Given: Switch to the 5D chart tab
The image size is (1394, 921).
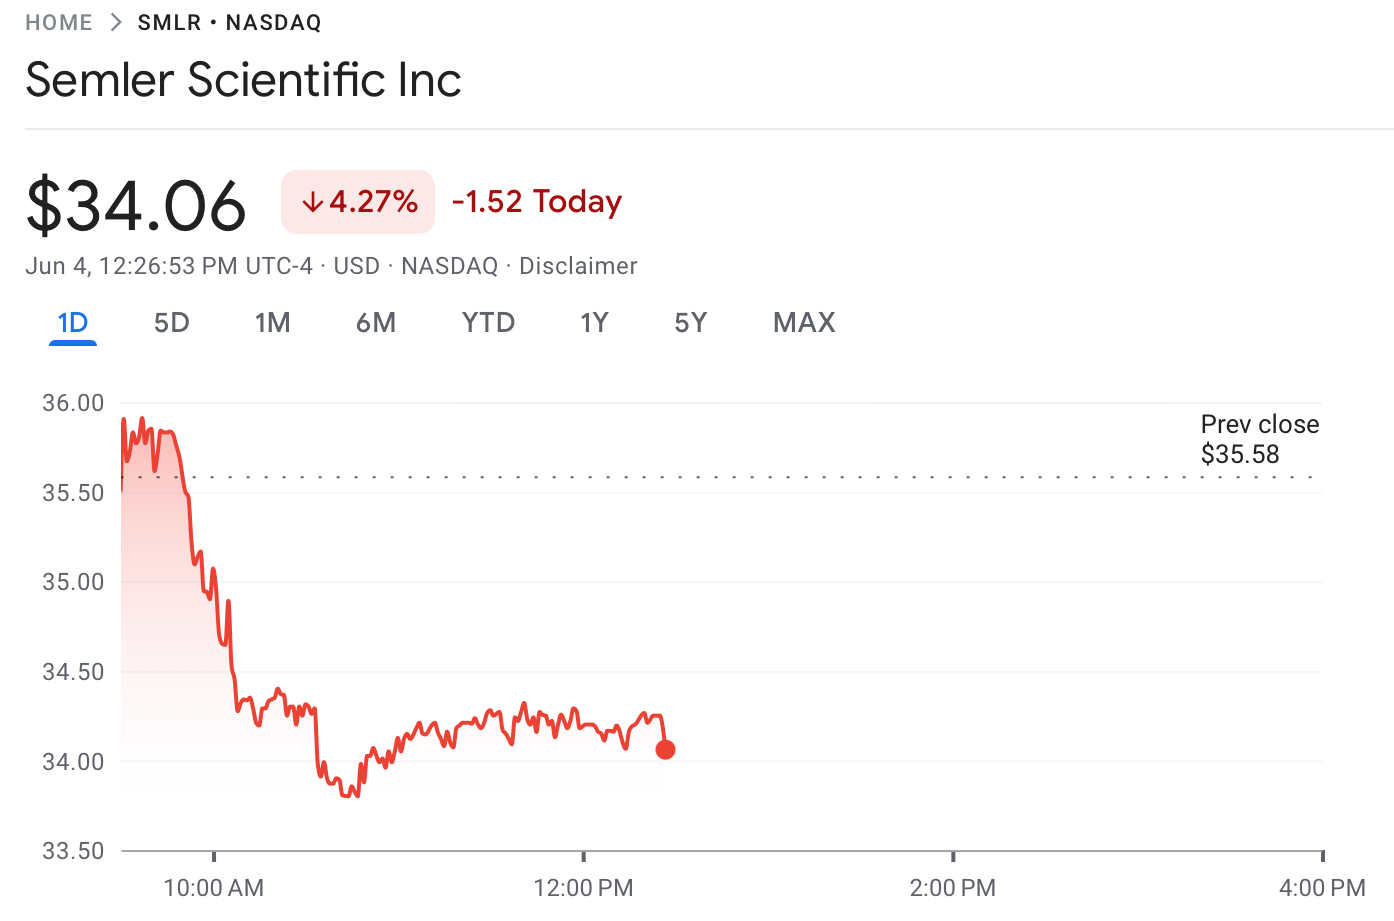Looking at the screenshot, I should 171,323.
